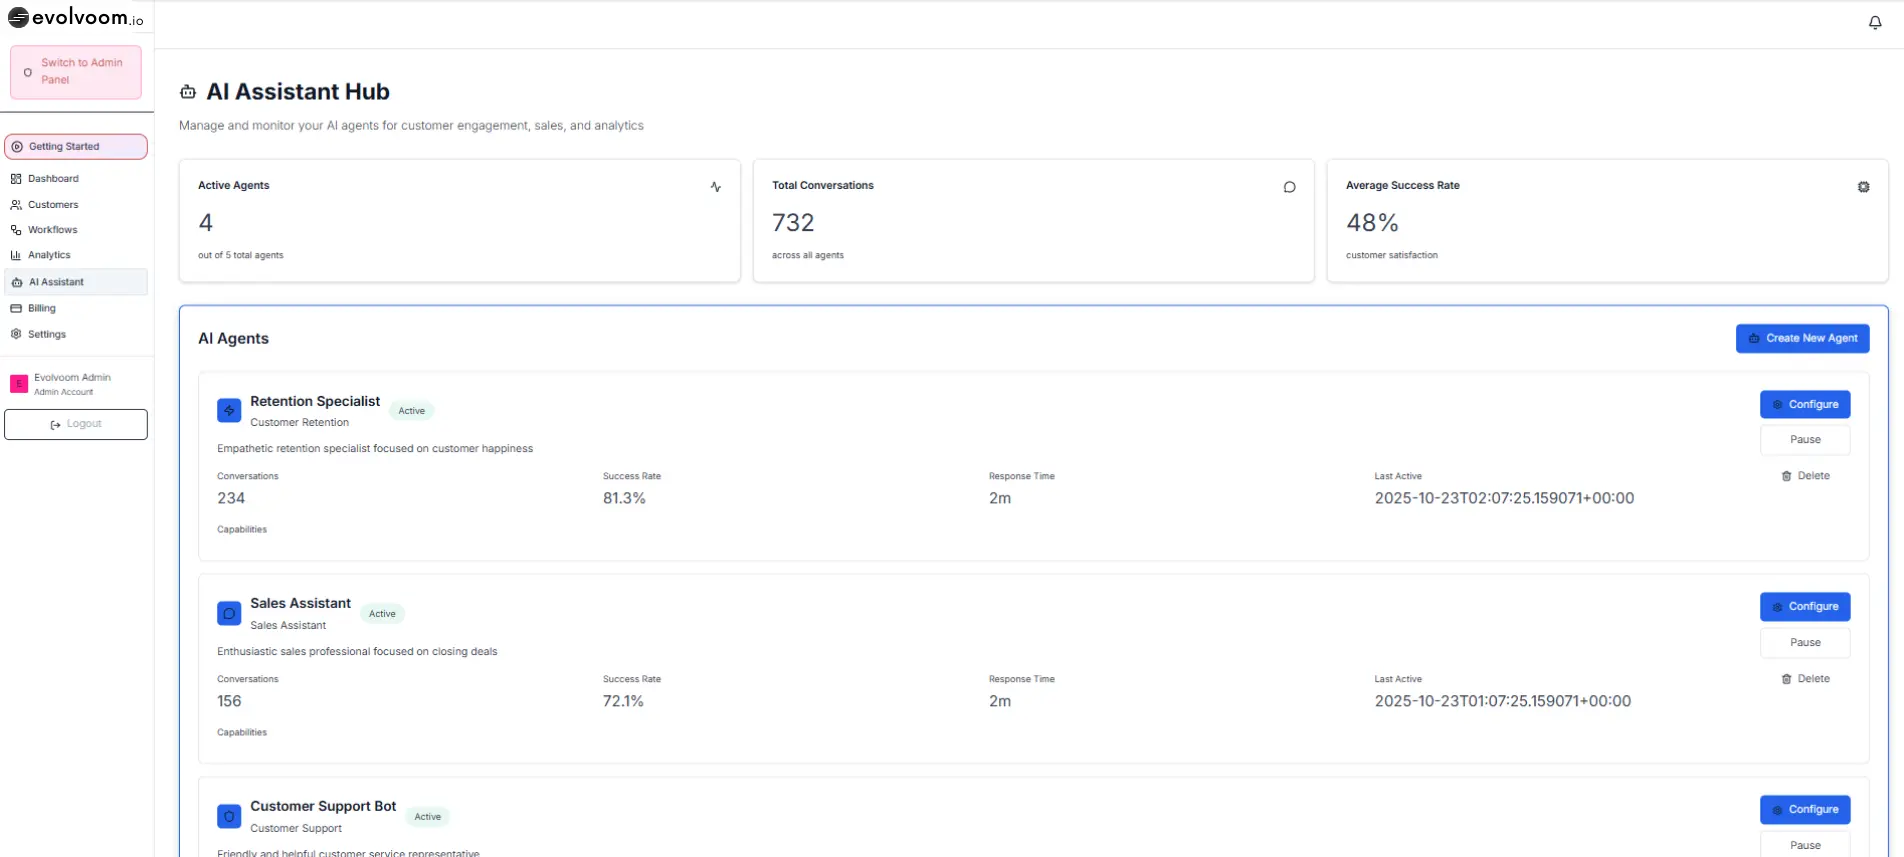Click the notification bell icon
Image resolution: width=1904 pixels, height=857 pixels.
tap(1875, 22)
